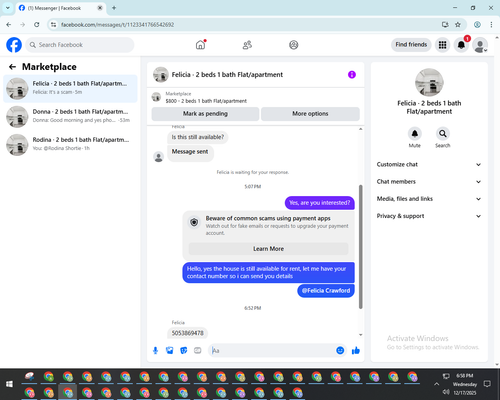The width and height of the screenshot is (500, 400).
Task: Click Learn More in scam warning
Action: coord(268,249)
